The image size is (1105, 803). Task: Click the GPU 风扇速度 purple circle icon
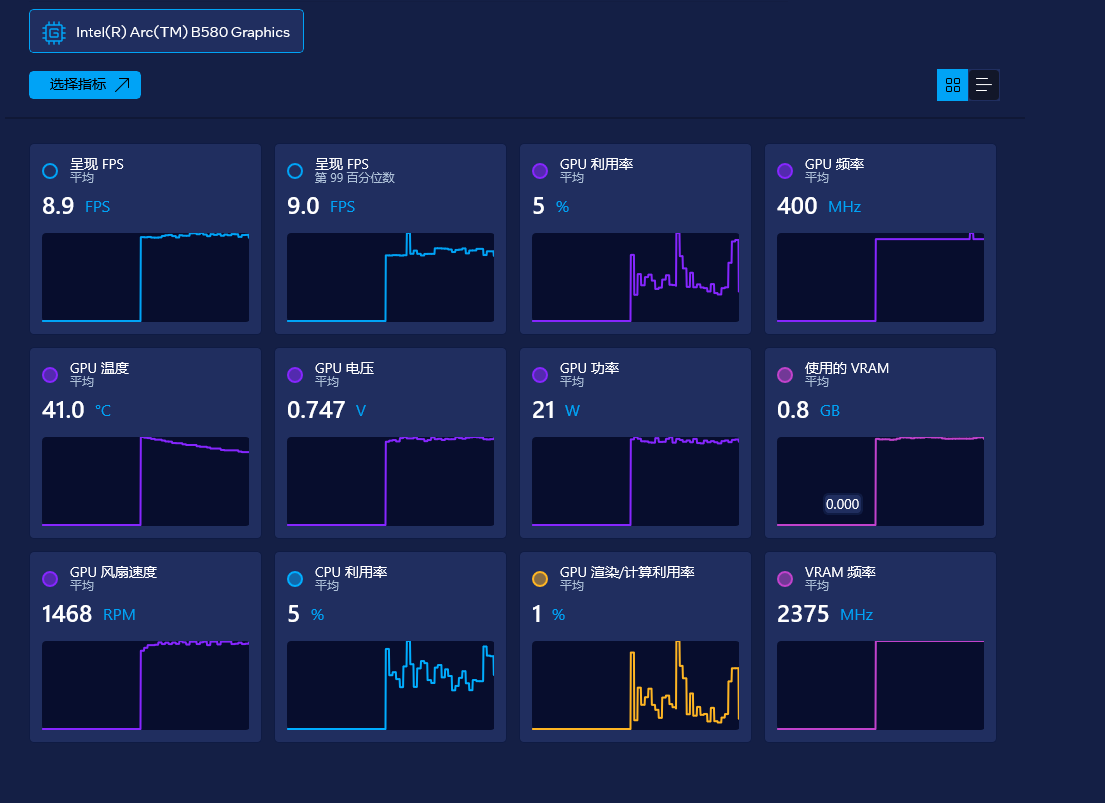(50, 579)
